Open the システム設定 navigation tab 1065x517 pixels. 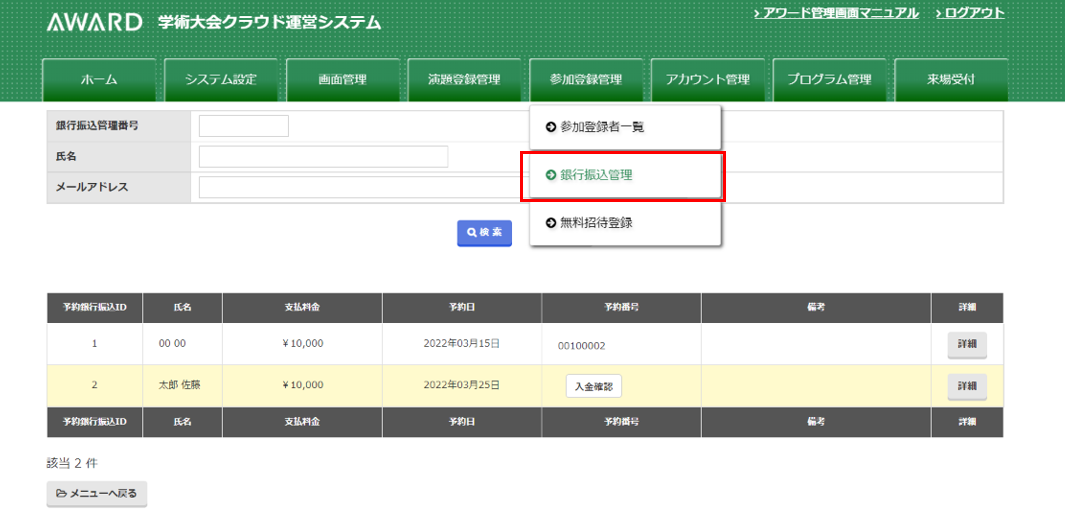[x=221, y=80]
